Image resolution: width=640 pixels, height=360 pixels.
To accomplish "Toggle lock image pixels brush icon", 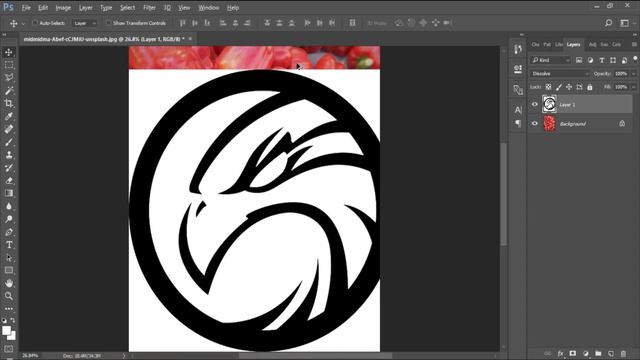I will click(x=559, y=87).
